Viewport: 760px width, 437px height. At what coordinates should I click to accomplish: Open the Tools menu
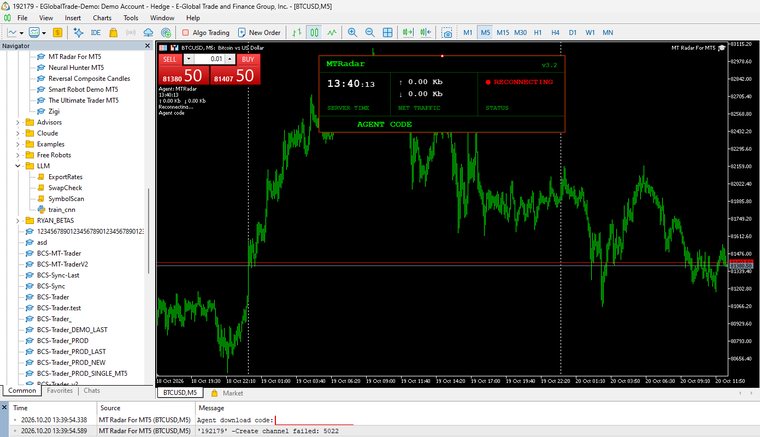(130, 18)
